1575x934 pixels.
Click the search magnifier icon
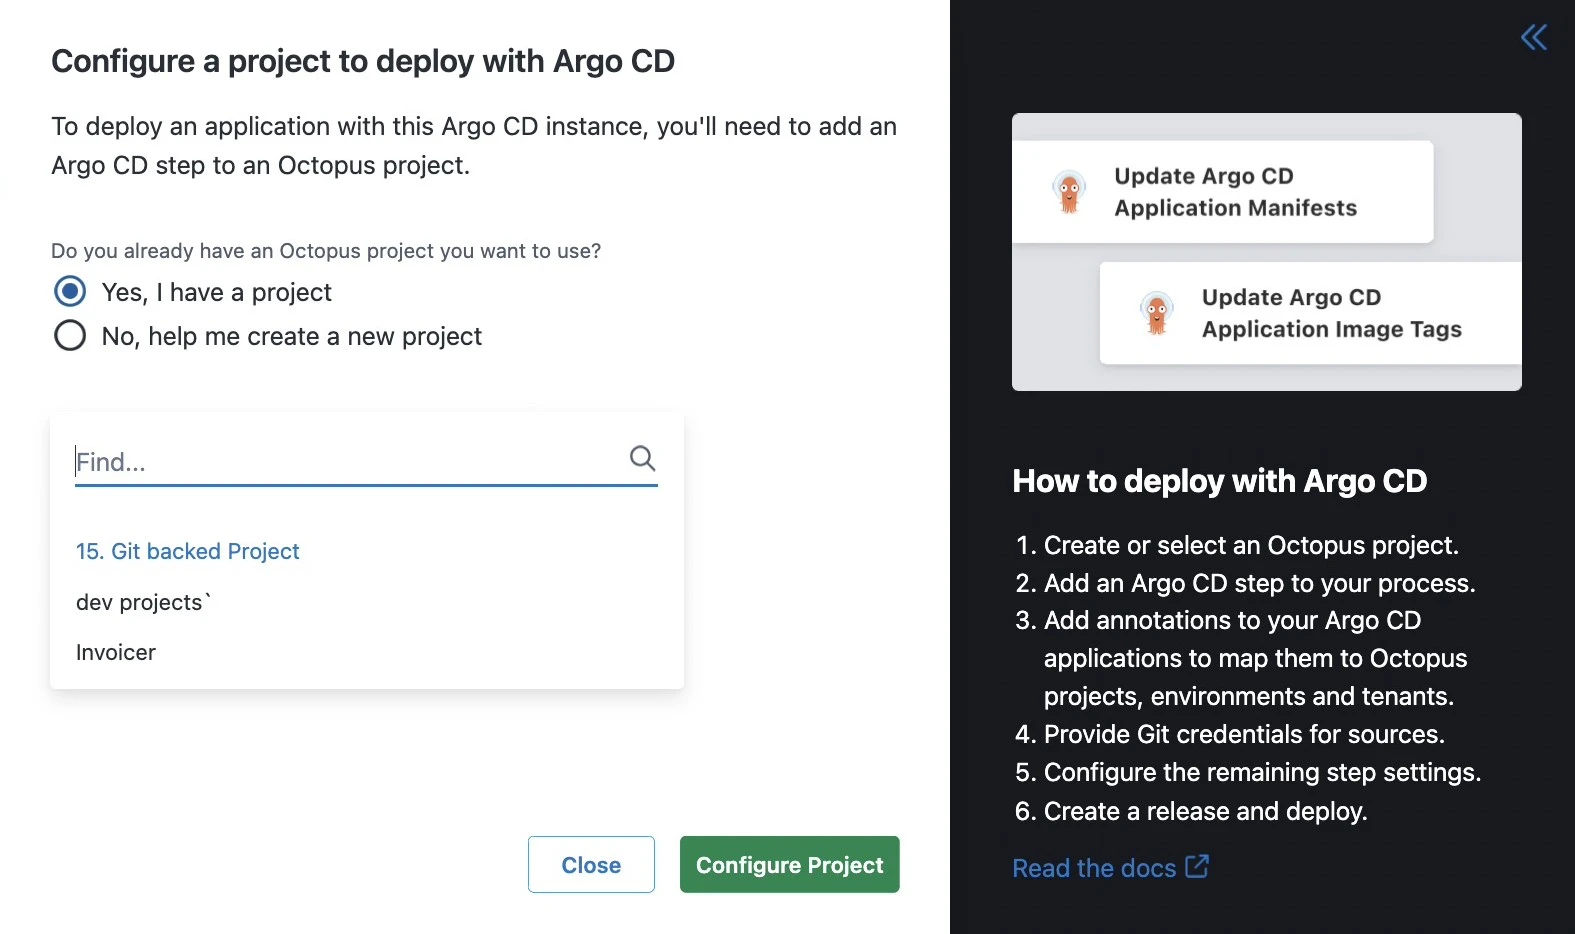tap(642, 459)
